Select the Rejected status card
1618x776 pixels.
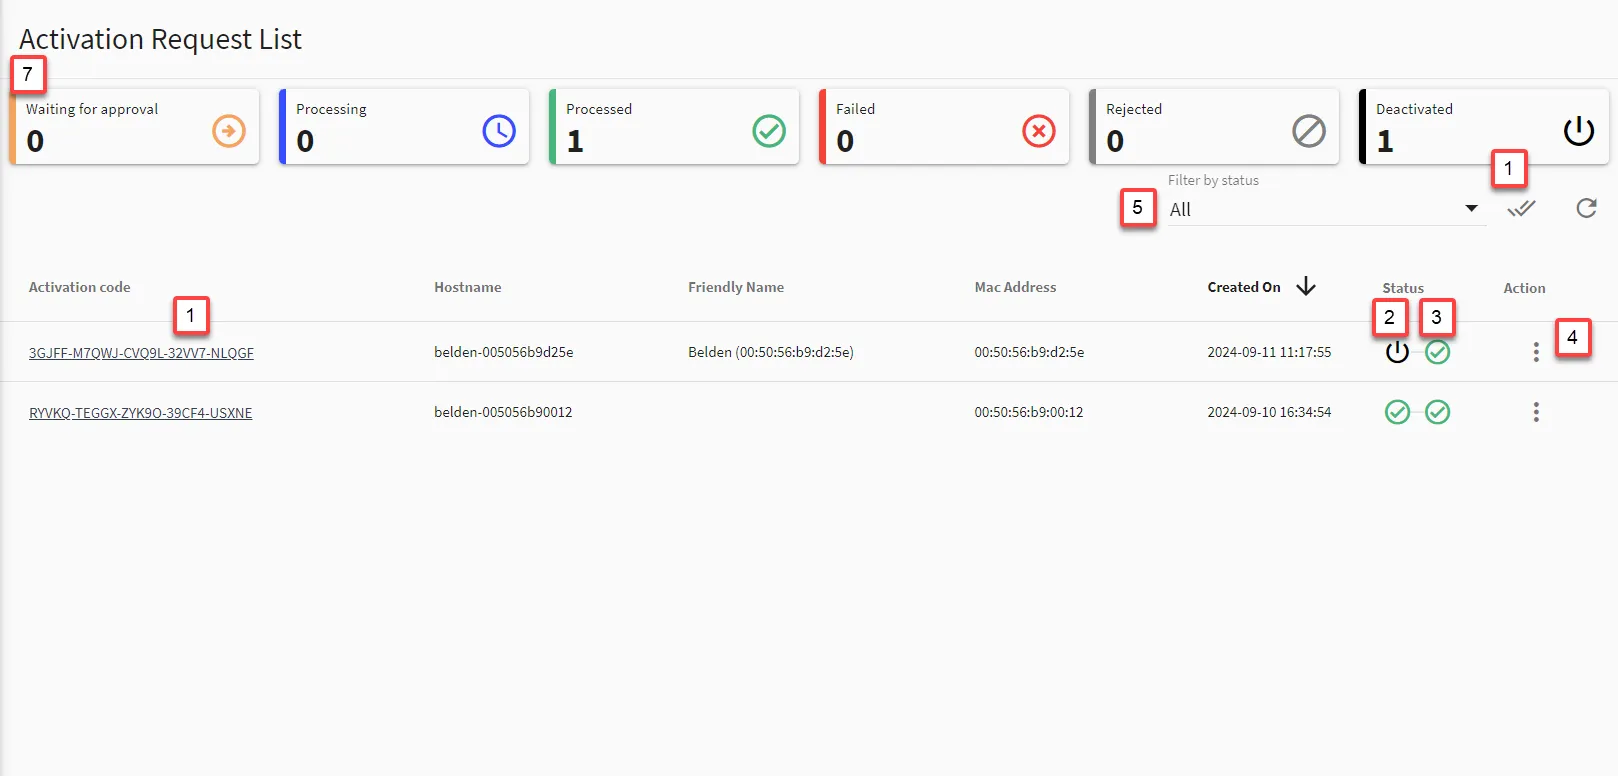point(1214,127)
